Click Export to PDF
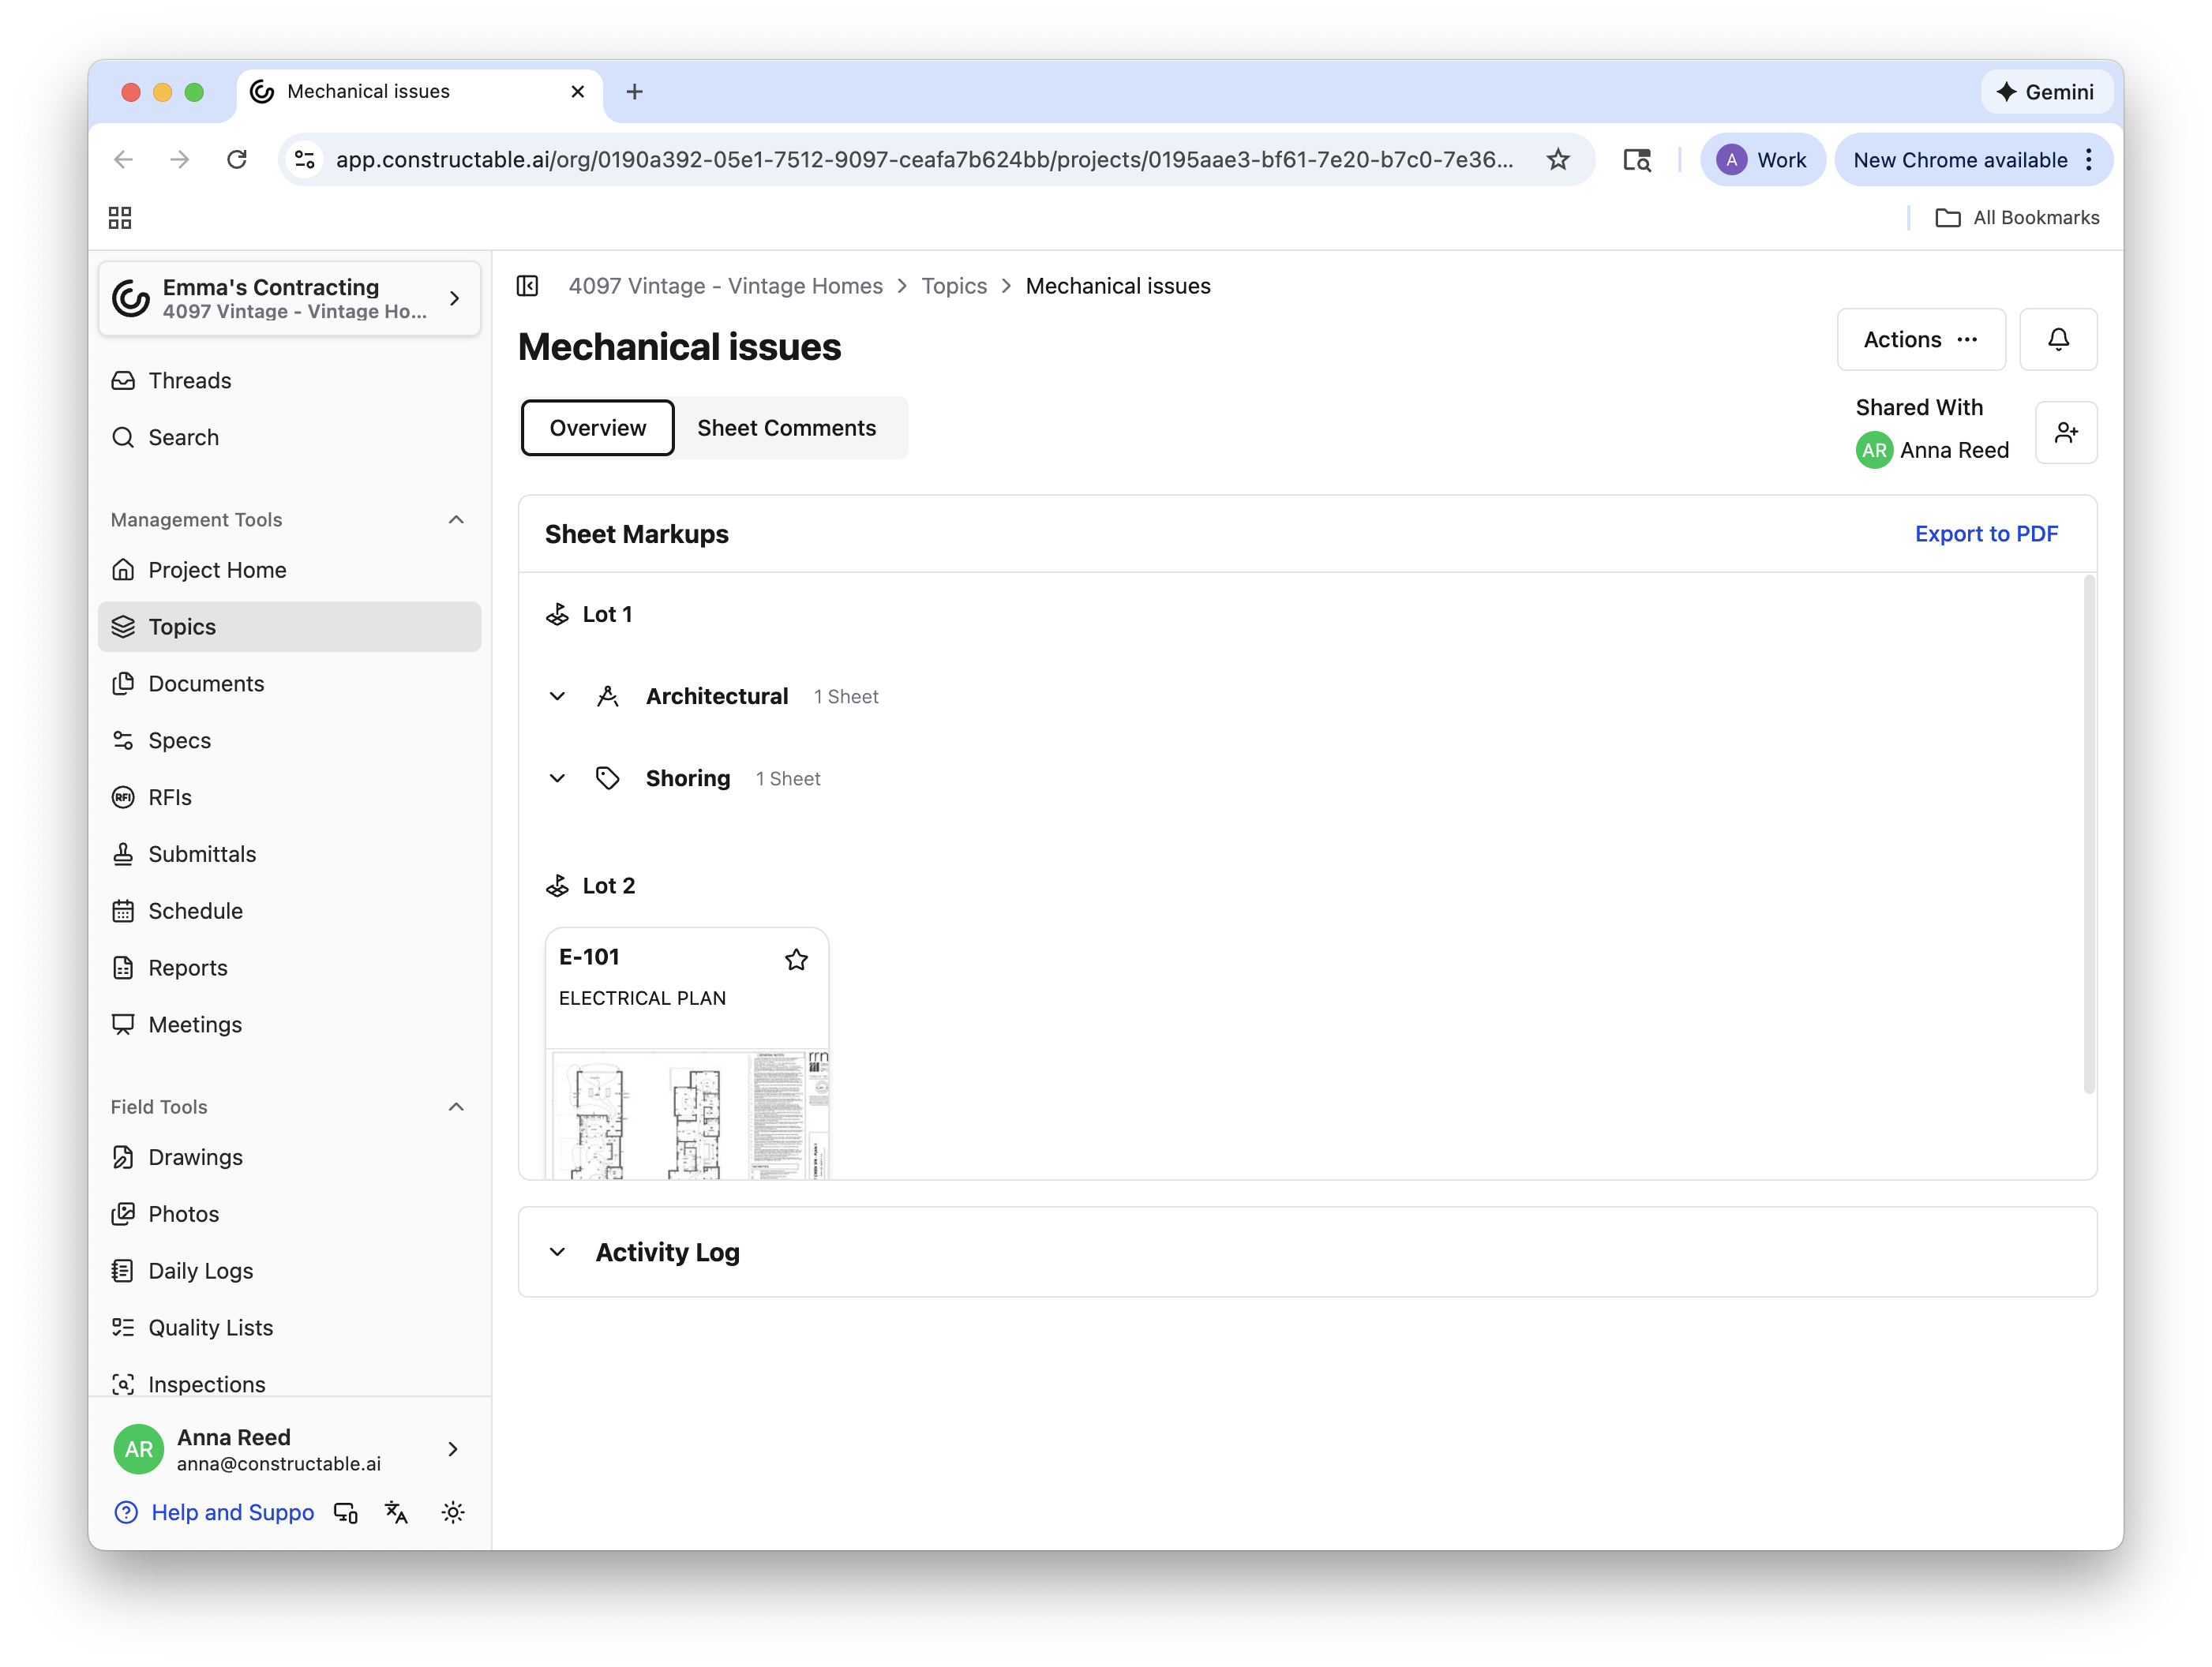 point(1986,534)
